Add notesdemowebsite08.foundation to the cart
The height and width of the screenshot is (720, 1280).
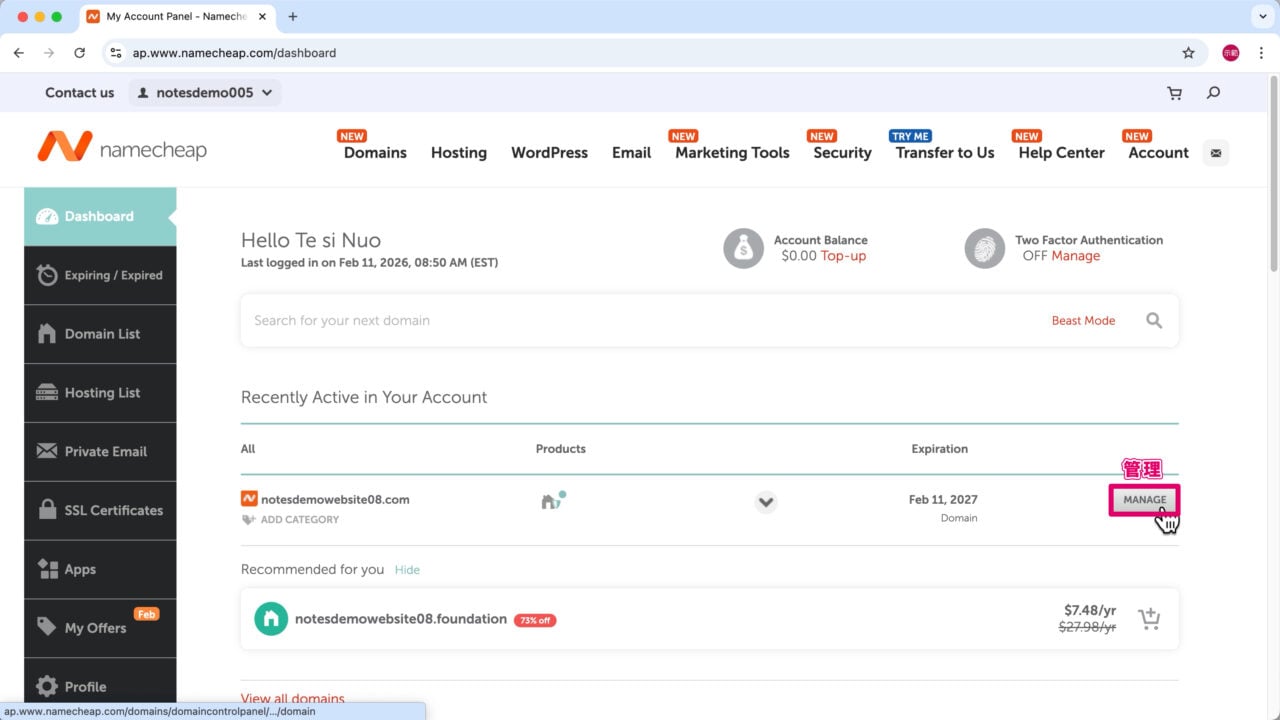tap(1150, 618)
